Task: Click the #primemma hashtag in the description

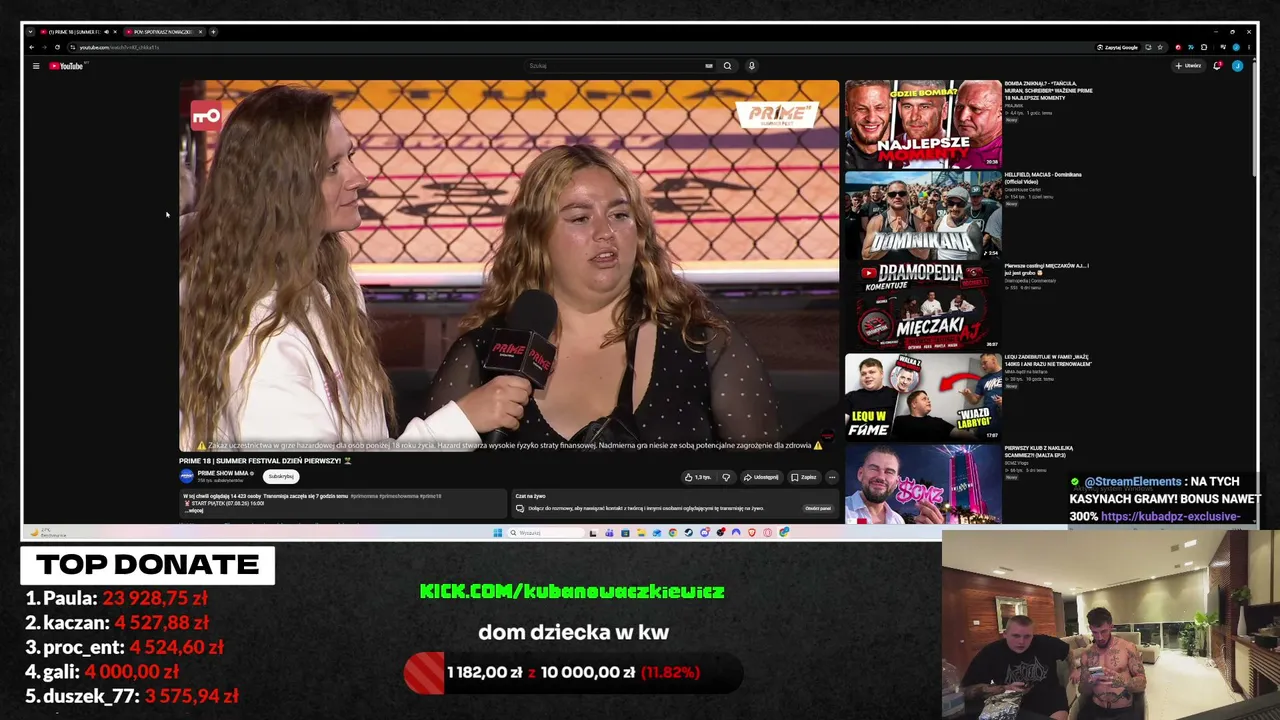Action: pyautogui.click(x=363, y=496)
